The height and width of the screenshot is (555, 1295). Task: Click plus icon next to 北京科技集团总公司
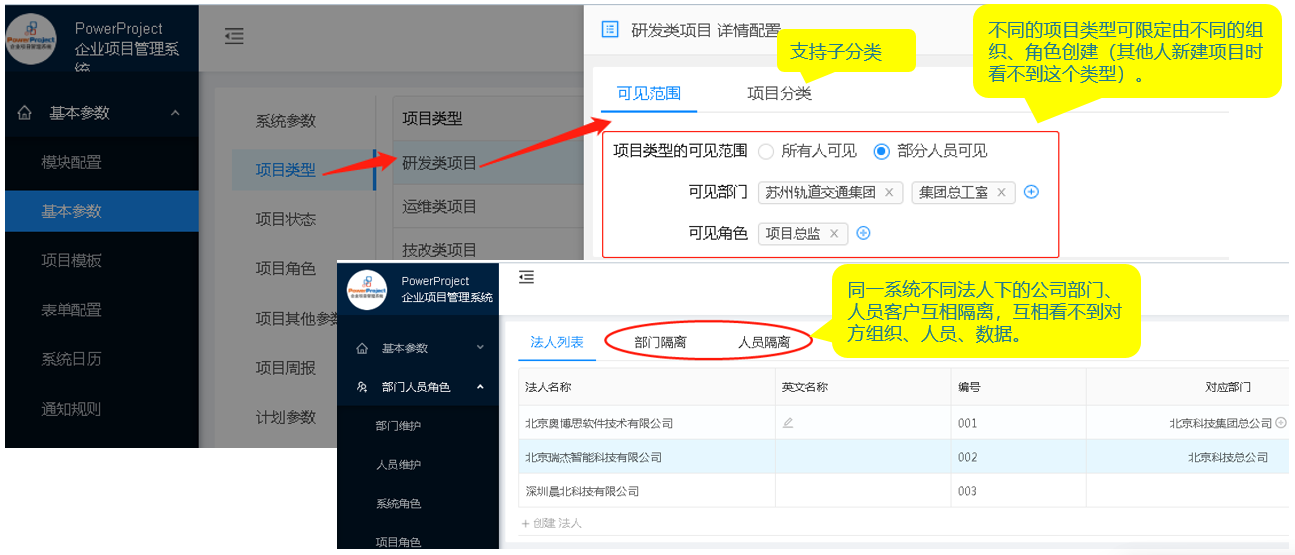click(x=1281, y=423)
